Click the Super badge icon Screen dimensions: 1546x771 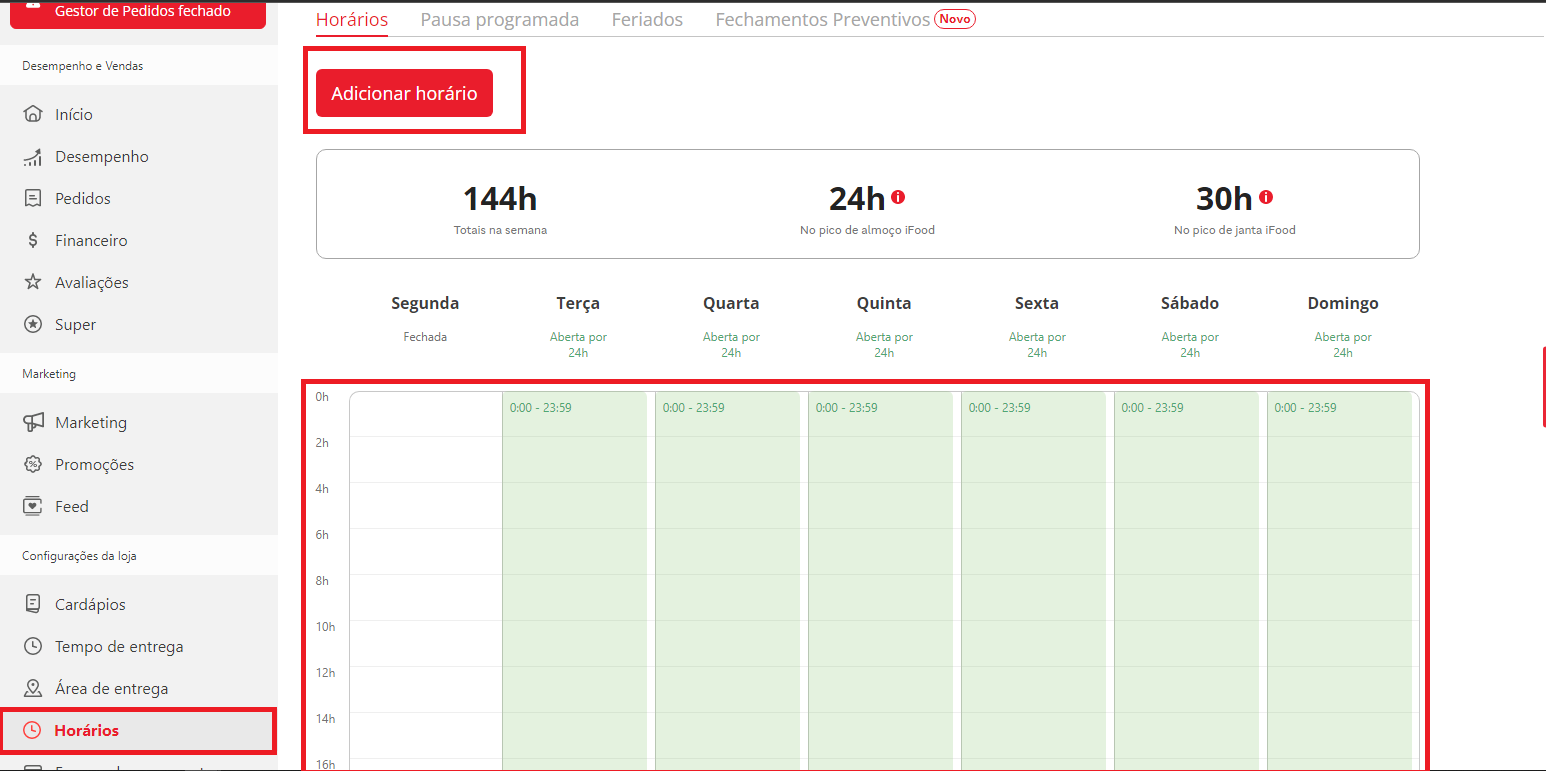33,325
